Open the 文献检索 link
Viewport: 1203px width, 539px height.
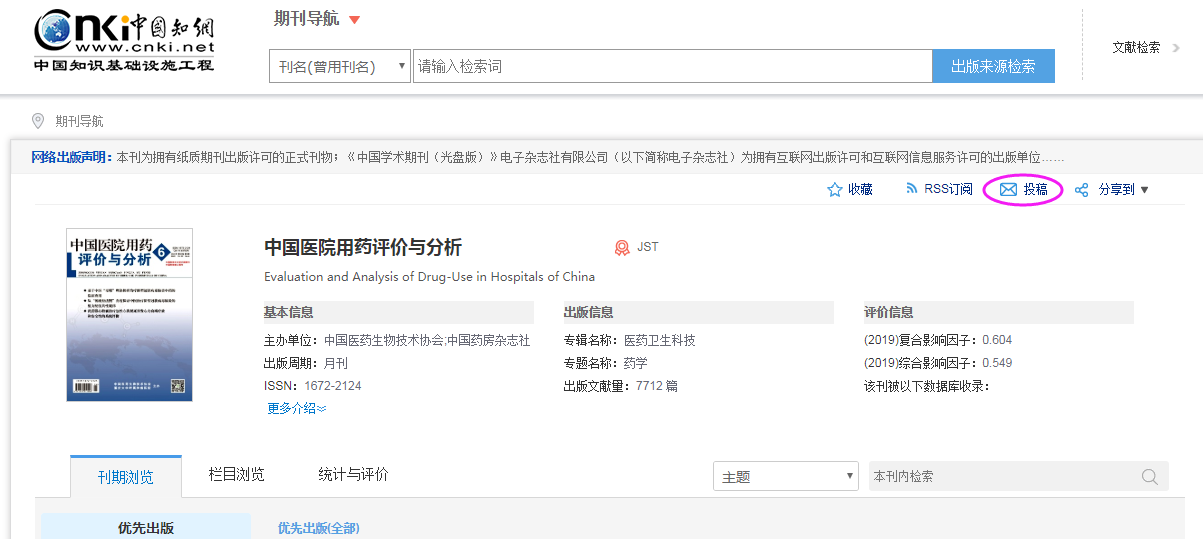click(1136, 47)
